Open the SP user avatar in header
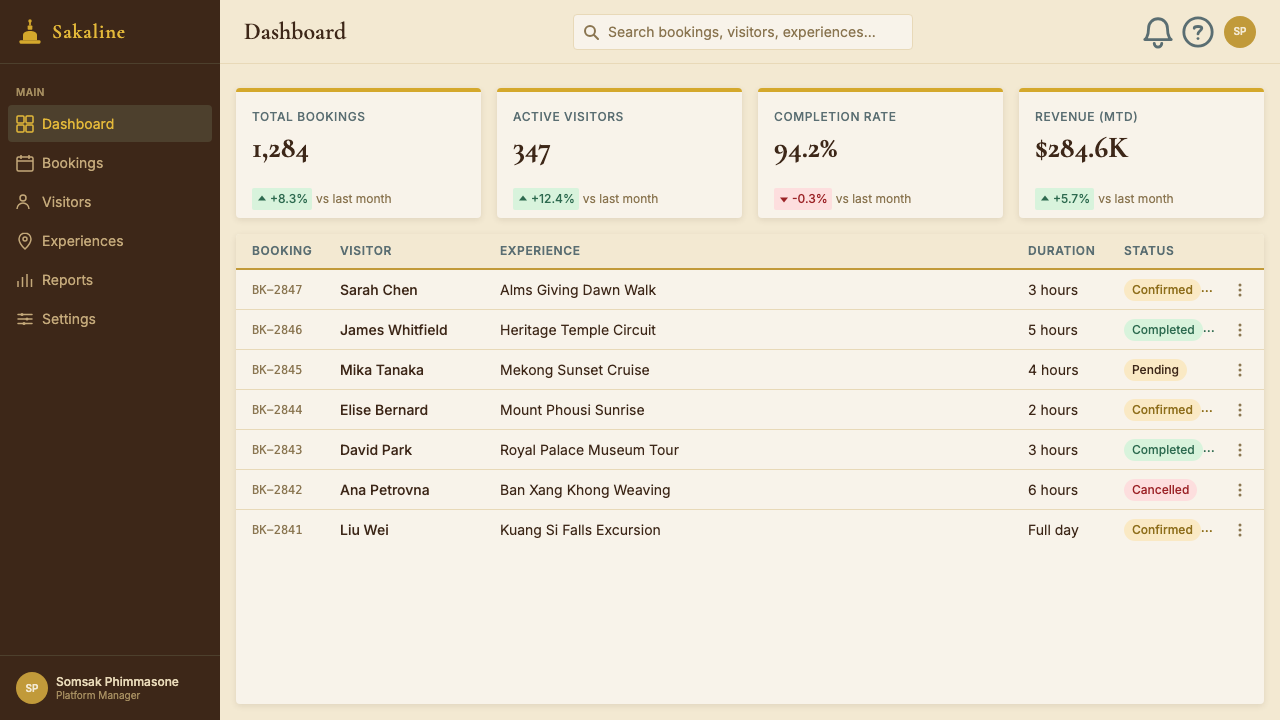 pyautogui.click(x=1240, y=32)
